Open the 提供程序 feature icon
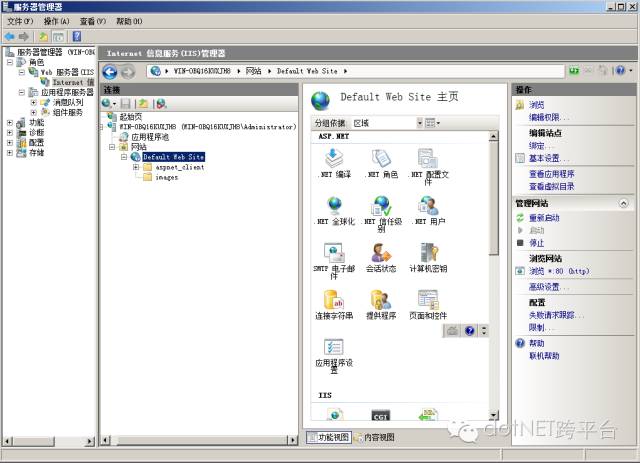This screenshot has width=640, height=463. 381,305
